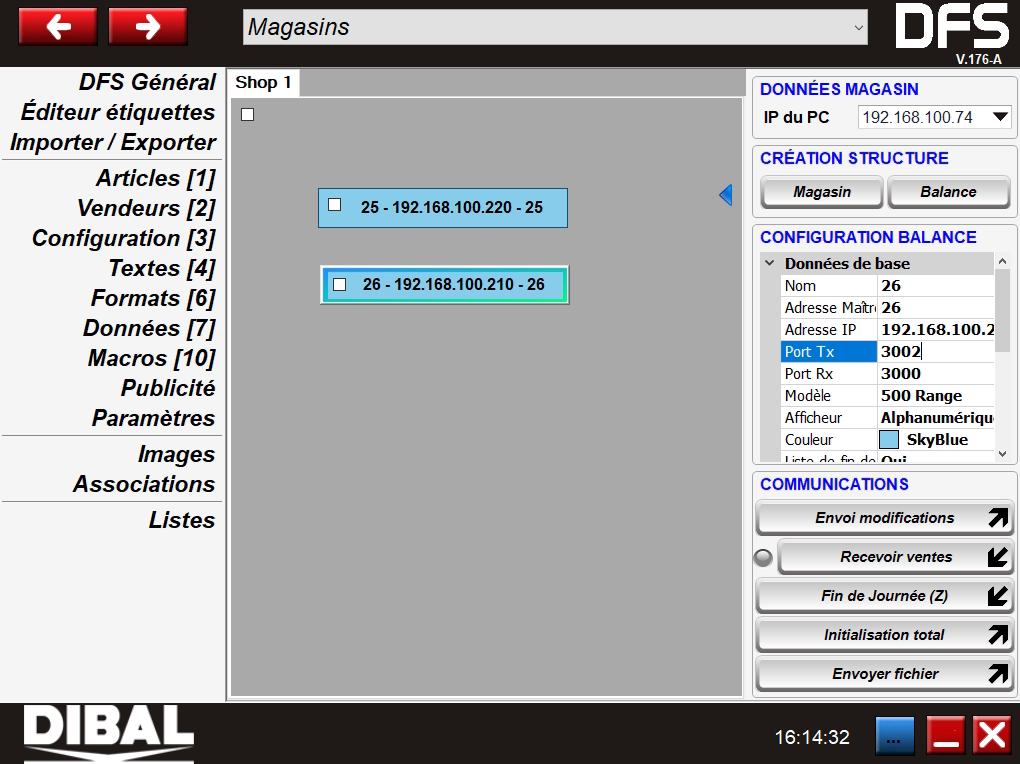Tick the Shop 1 top-left checkbox
The height and width of the screenshot is (764, 1020).
[x=248, y=115]
